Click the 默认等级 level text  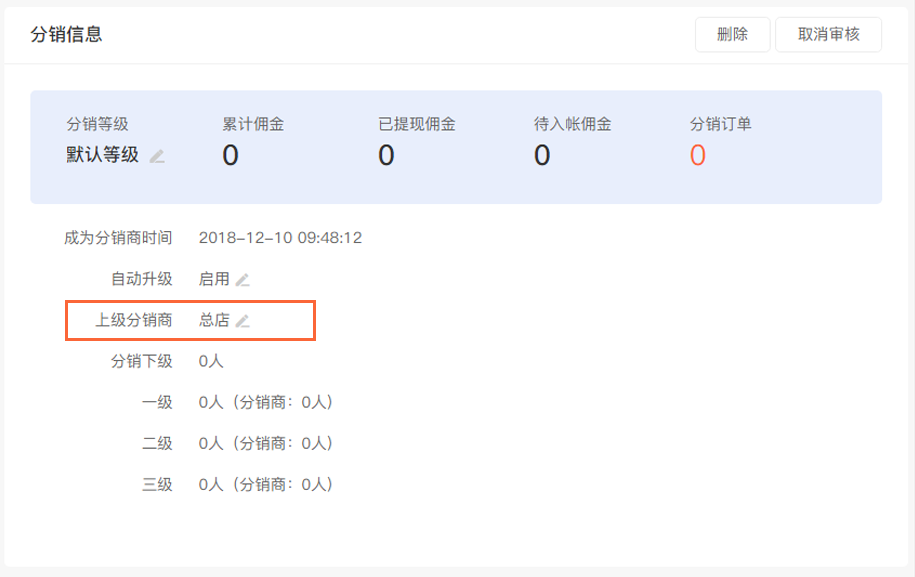pos(103,155)
